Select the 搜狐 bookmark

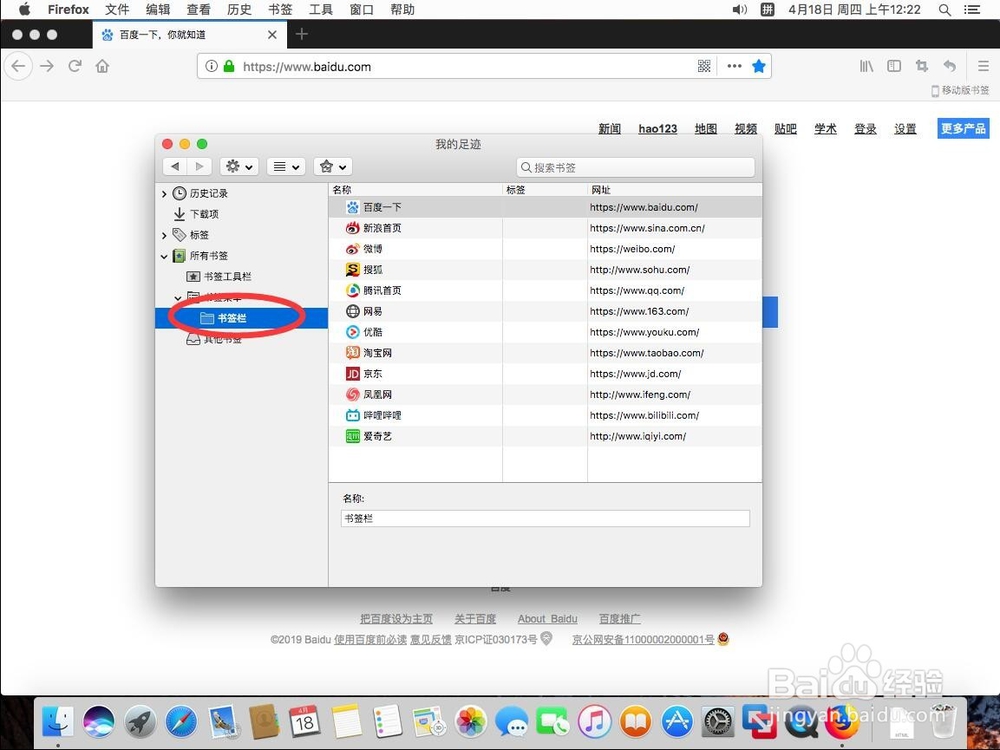(545, 270)
